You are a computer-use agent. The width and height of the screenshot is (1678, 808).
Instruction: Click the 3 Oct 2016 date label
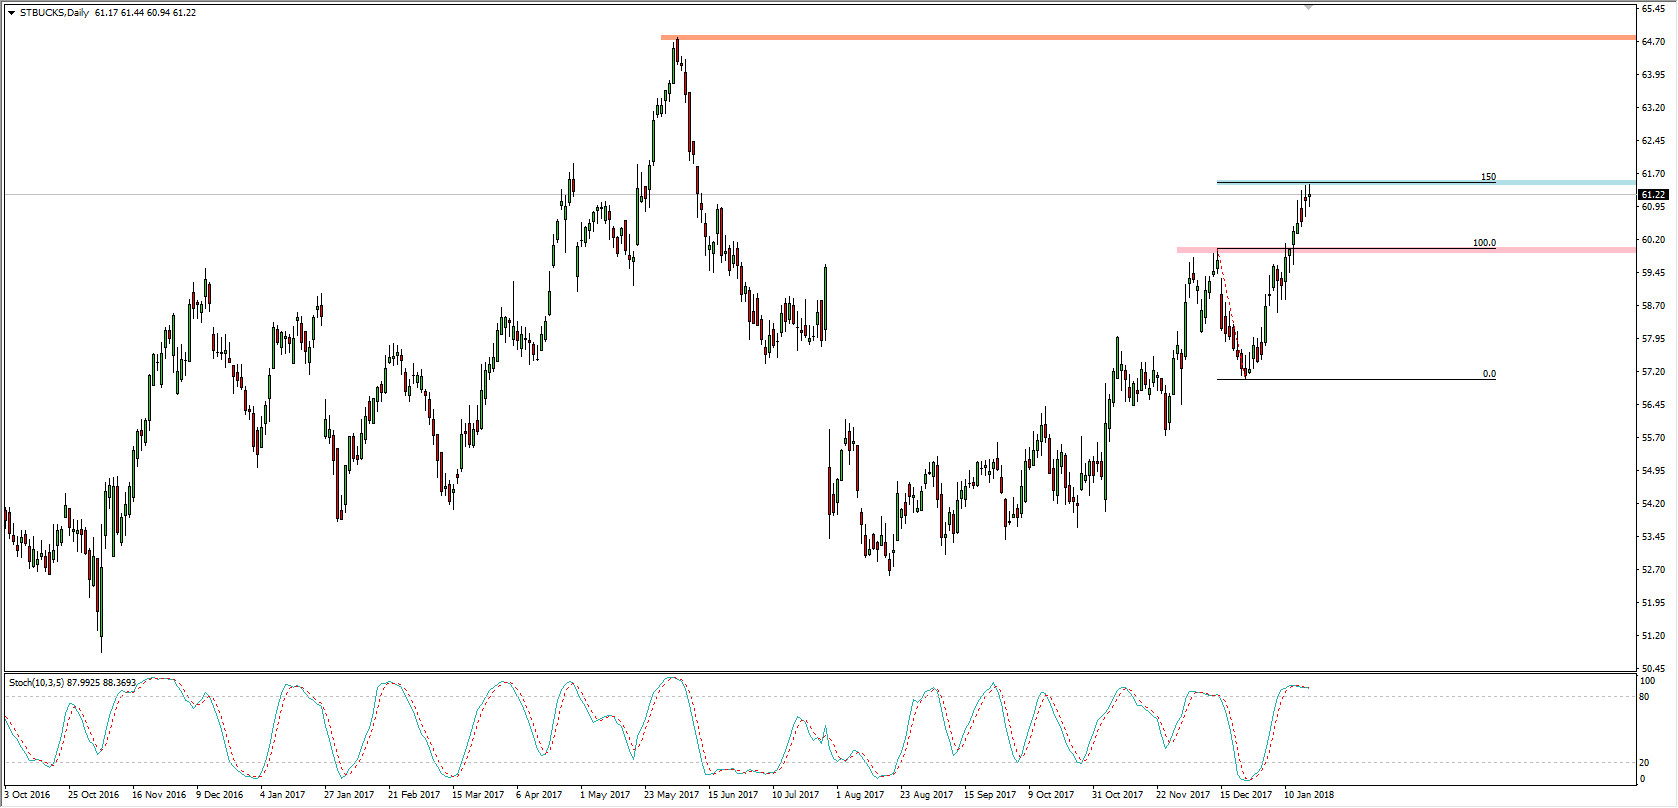coord(27,795)
